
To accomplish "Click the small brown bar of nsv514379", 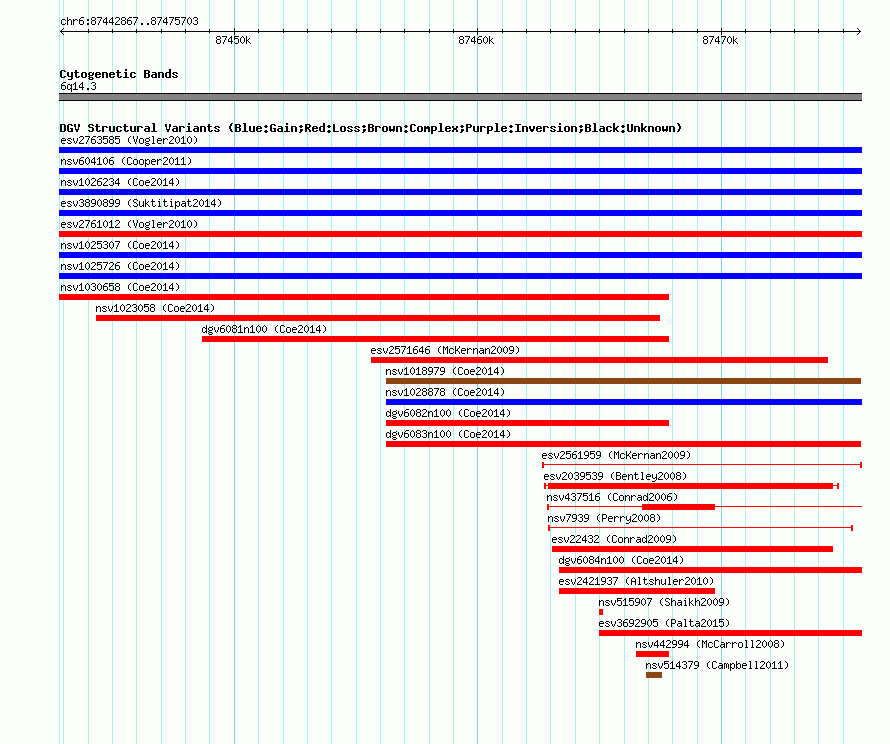I will (654, 675).
